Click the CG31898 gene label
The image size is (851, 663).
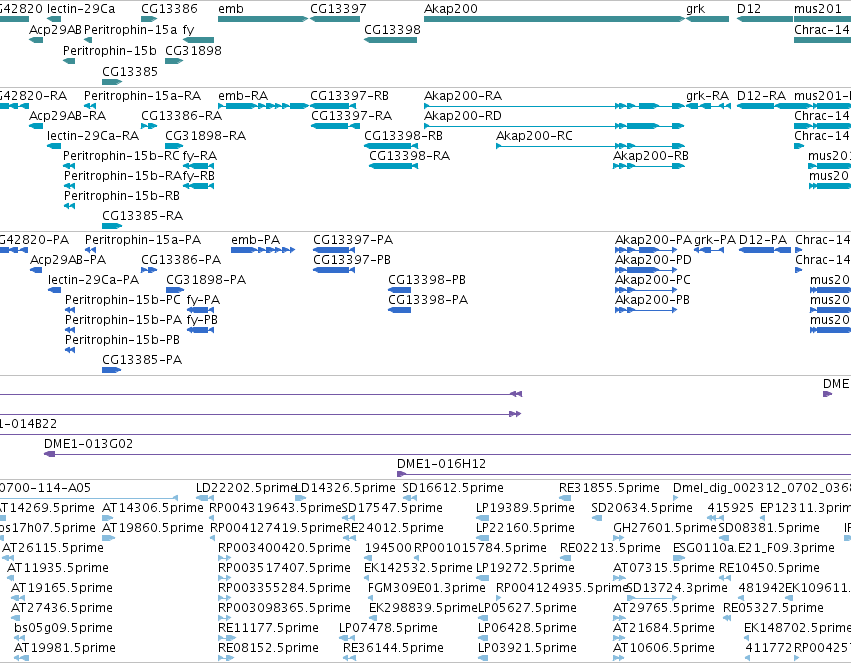coord(193,50)
